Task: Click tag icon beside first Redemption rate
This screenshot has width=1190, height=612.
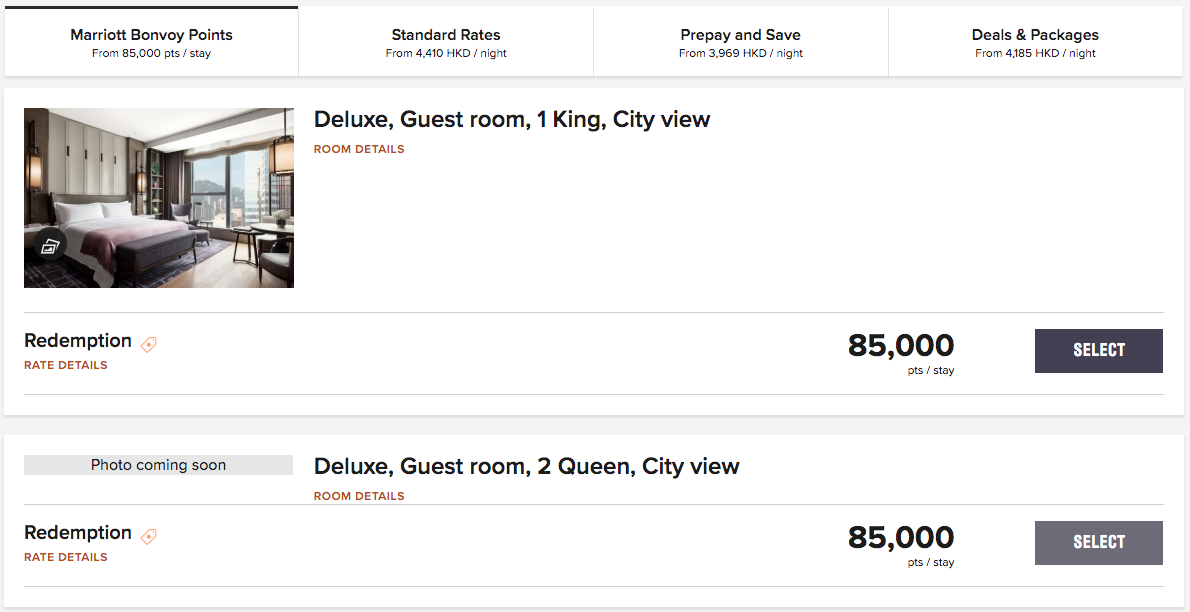Action: (x=149, y=344)
